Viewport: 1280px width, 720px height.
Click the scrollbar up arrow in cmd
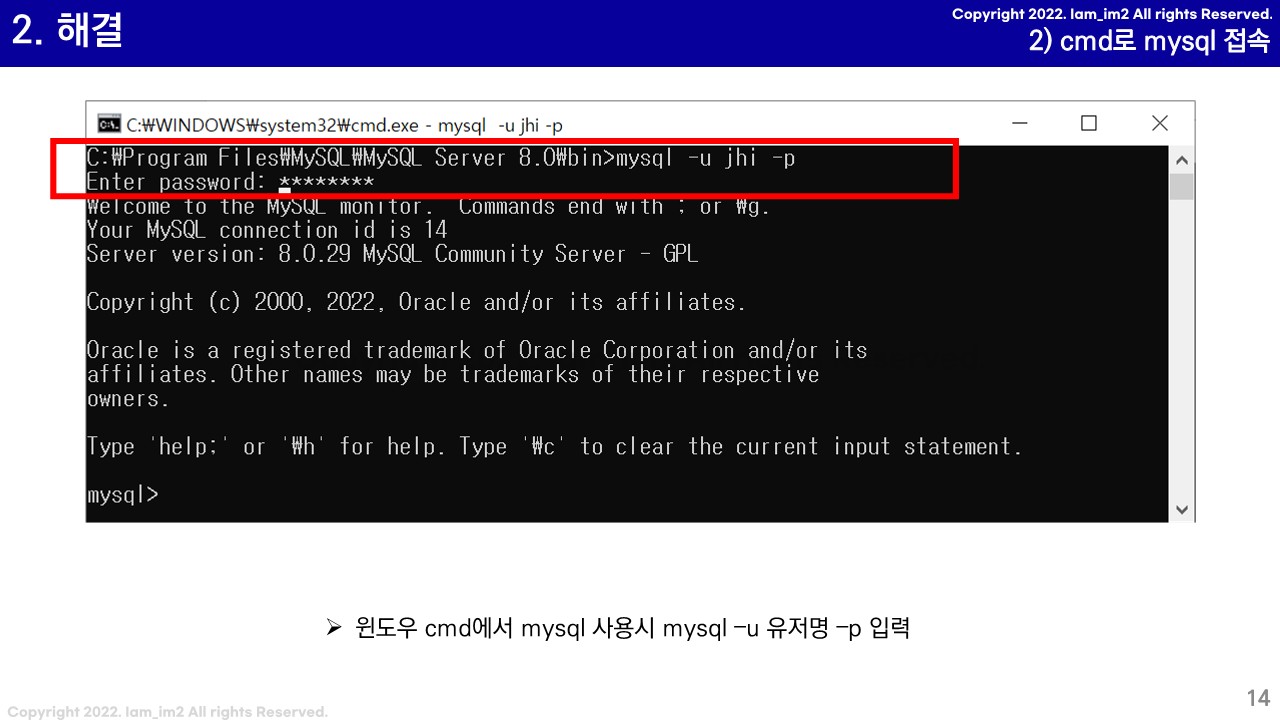[1181, 160]
